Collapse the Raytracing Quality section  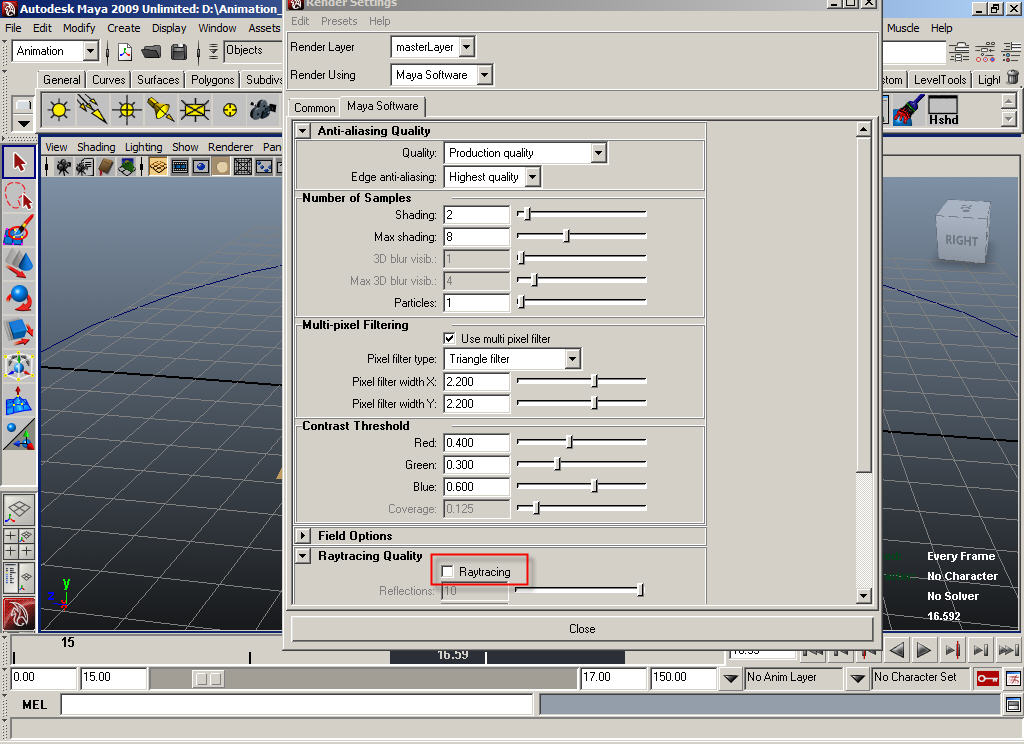click(303, 556)
